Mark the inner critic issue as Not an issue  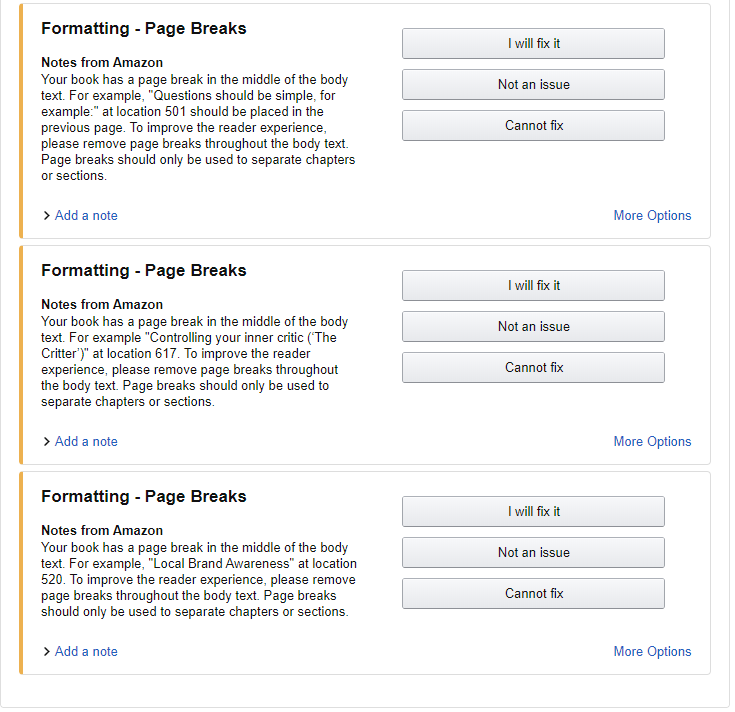(533, 327)
